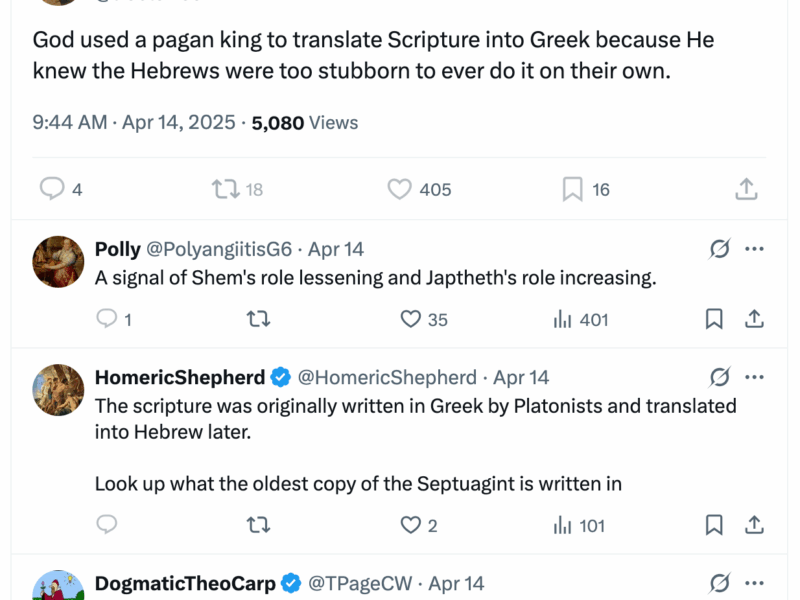This screenshot has width=800, height=600.
Task: Open more options on Polly's reply
Action: pos(755,249)
